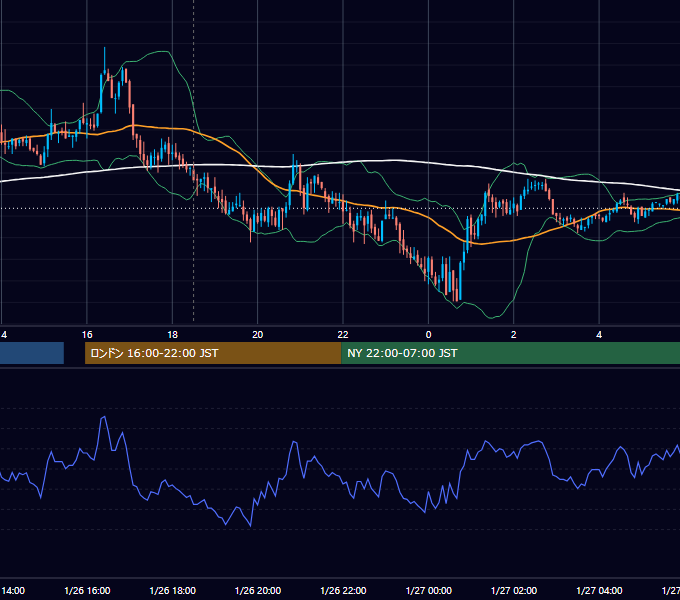Click the 1/26 22:00 time label
The width and height of the screenshot is (680, 600).
[x=343, y=590]
